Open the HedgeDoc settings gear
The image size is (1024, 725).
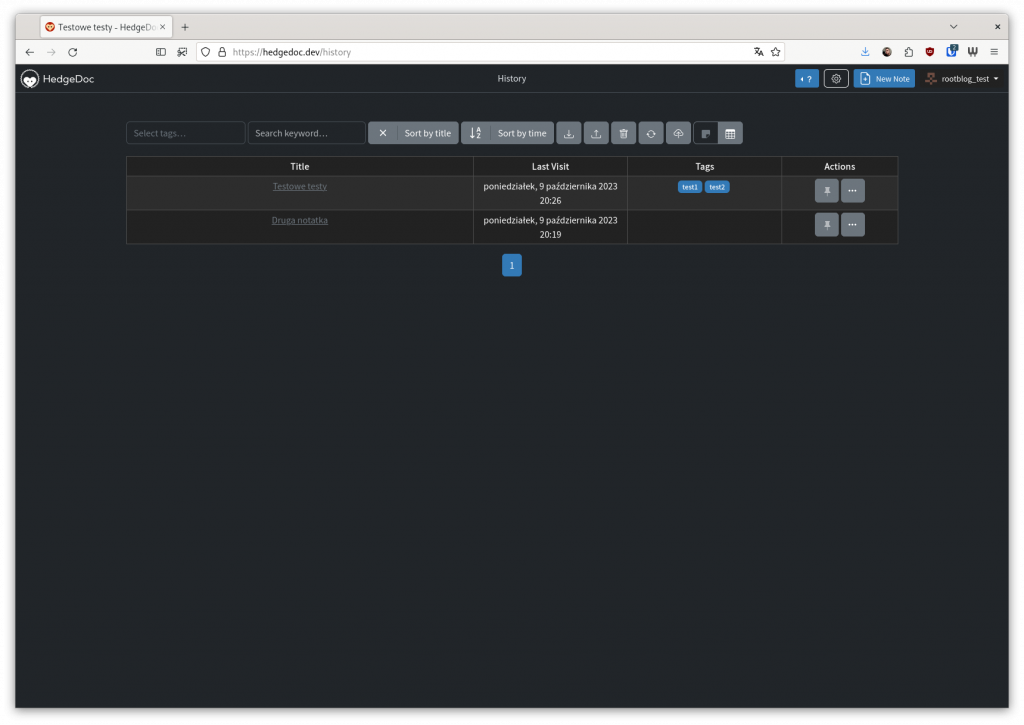pos(836,79)
